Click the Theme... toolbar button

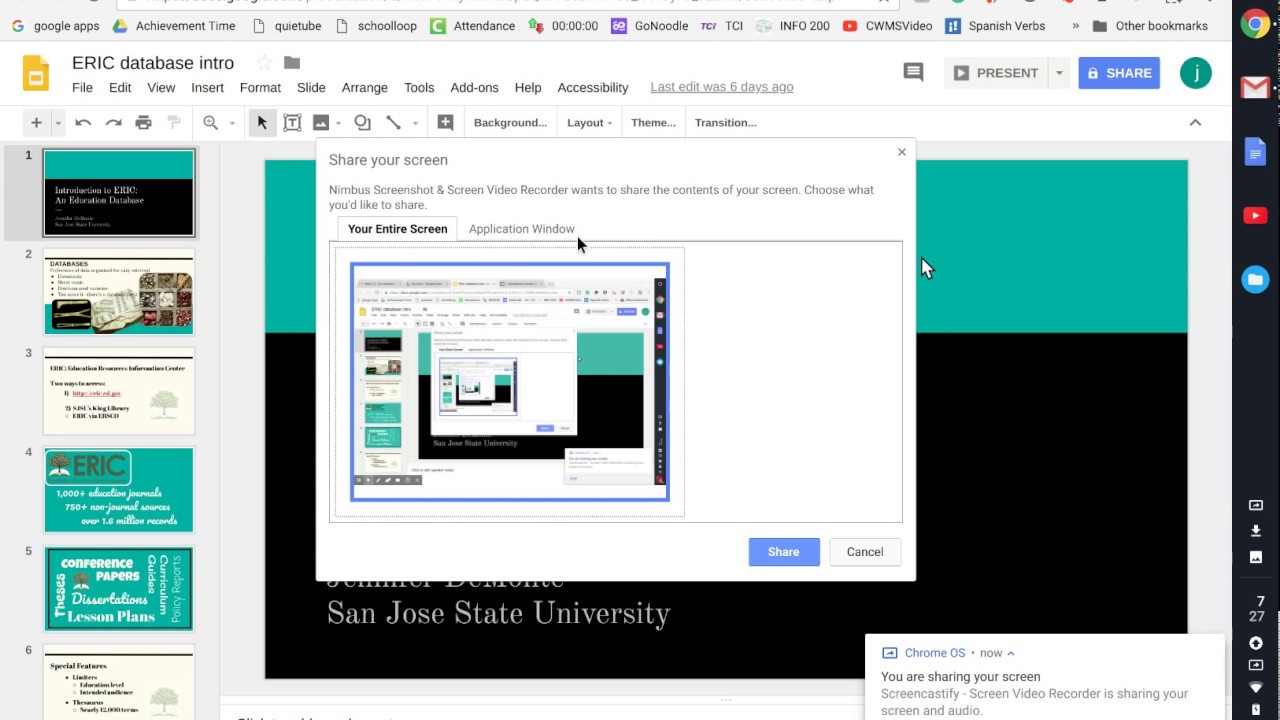[653, 123]
